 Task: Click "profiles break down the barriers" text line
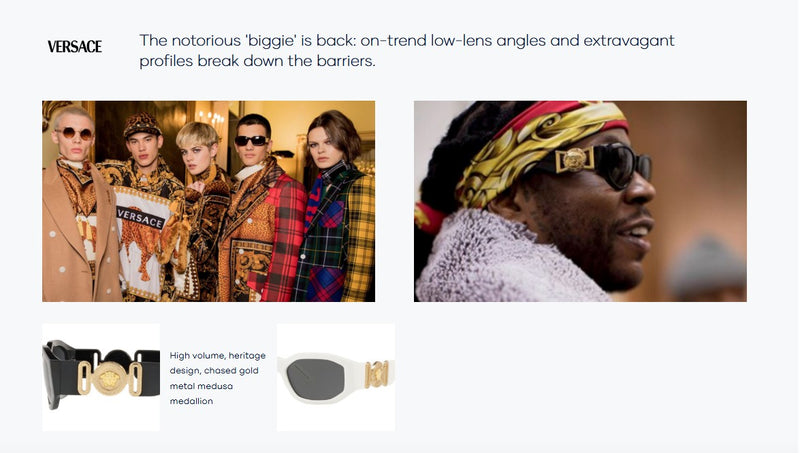pyautogui.click(x=257, y=61)
